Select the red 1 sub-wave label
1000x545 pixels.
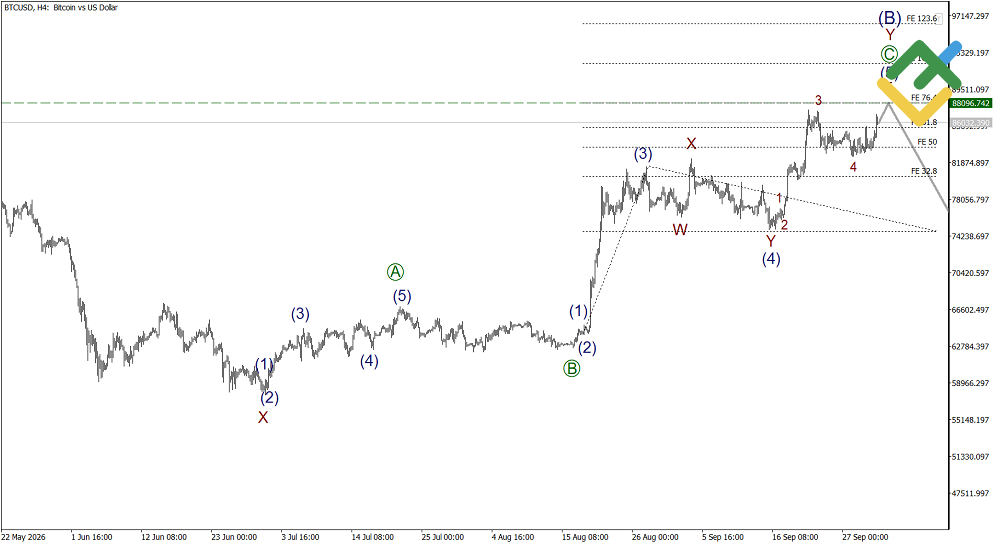779,199
